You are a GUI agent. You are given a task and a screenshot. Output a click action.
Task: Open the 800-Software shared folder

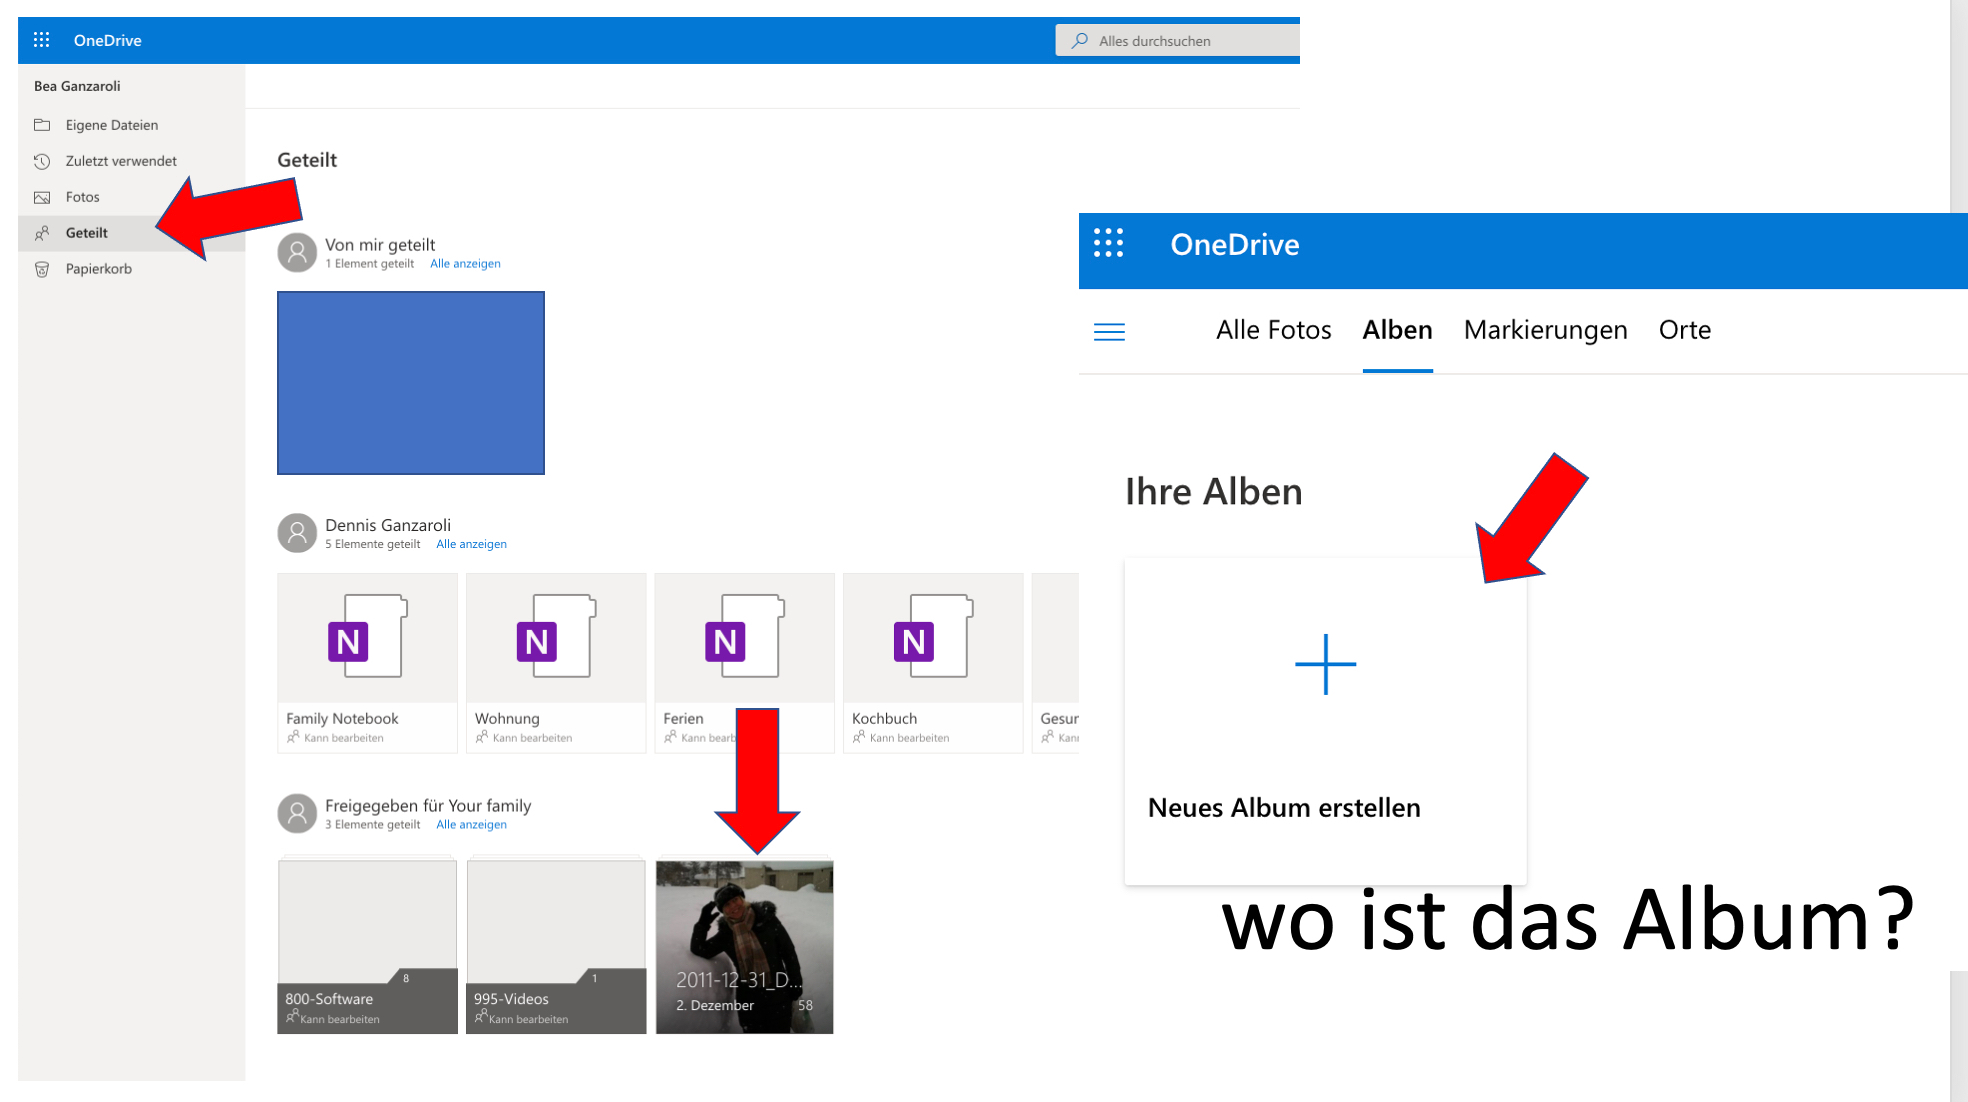(x=367, y=945)
